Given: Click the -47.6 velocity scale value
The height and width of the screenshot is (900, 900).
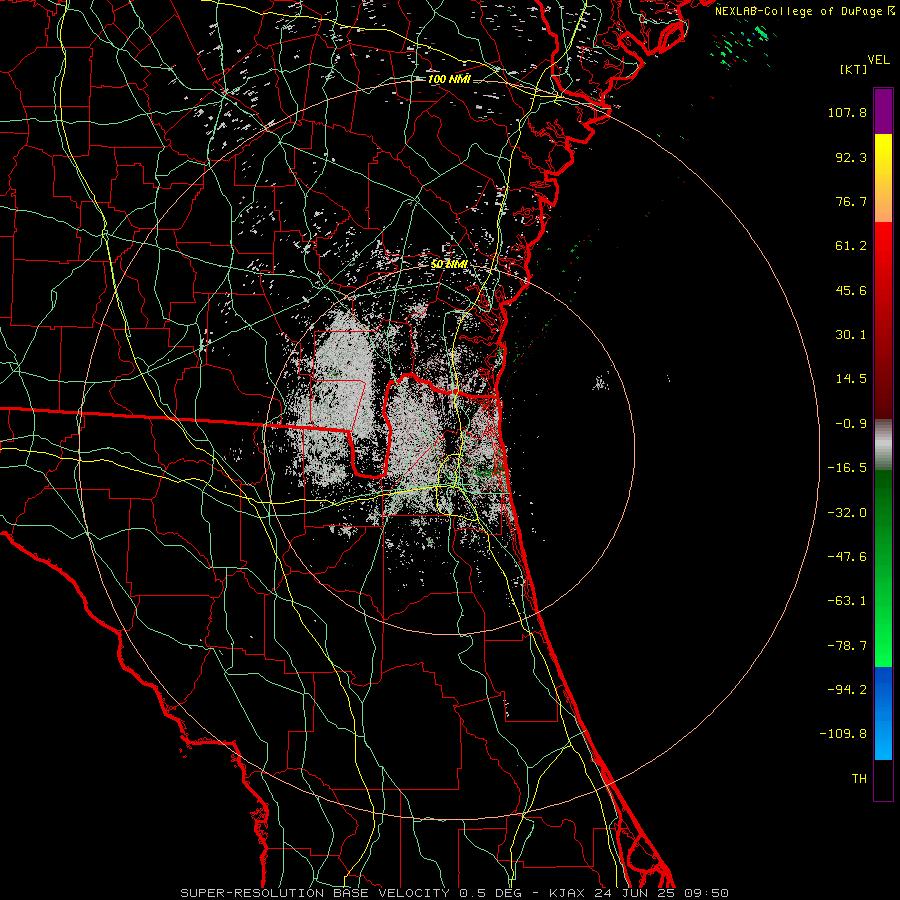Looking at the screenshot, I should (x=847, y=557).
